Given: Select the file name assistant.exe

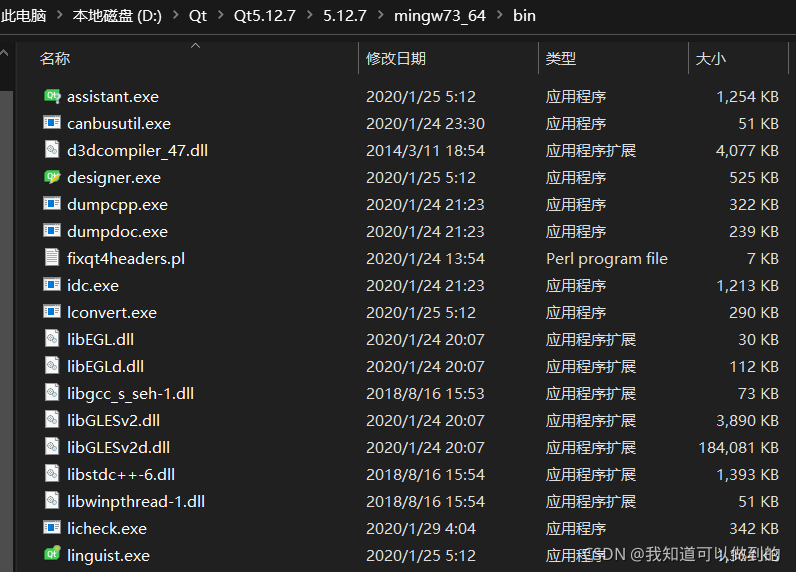Looking at the screenshot, I should pyautogui.click(x=113, y=96).
